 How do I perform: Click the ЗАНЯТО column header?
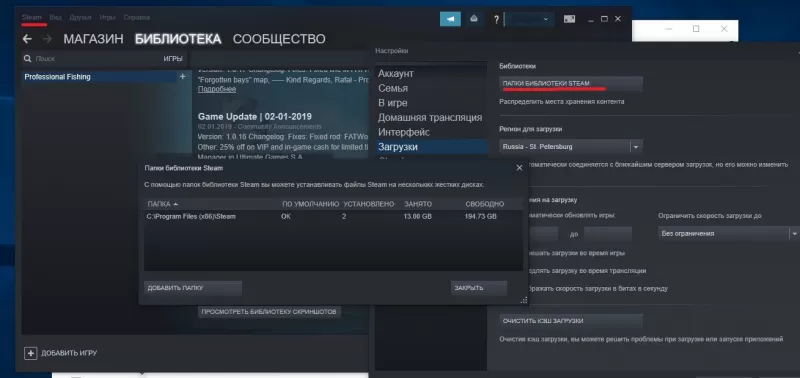pyautogui.click(x=418, y=204)
